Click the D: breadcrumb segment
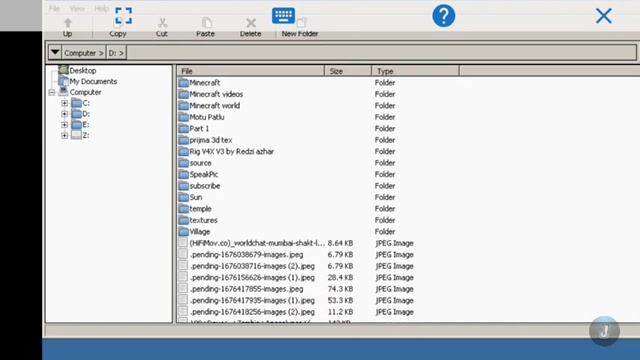This screenshot has width=640, height=360. [116, 53]
